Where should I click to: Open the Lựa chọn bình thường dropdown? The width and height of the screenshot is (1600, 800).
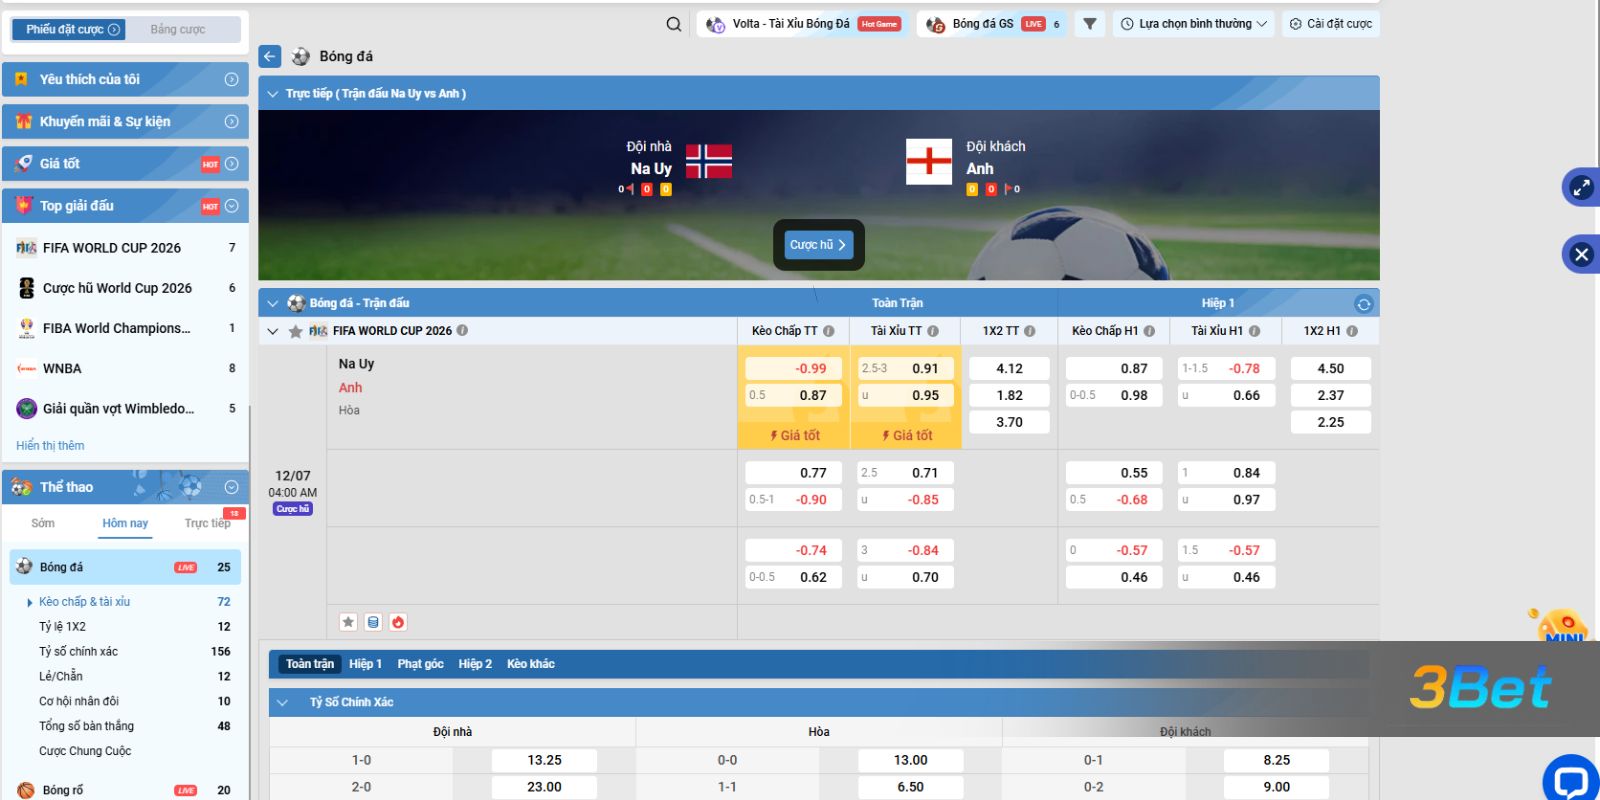(1194, 24)
